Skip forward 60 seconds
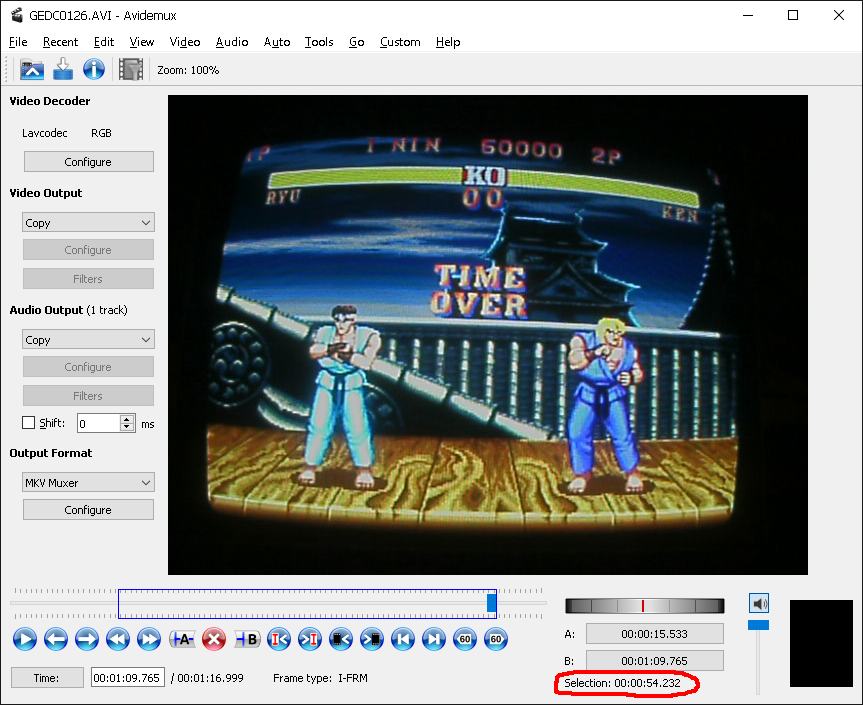863x705 pixels. click(x=496, y=639)
